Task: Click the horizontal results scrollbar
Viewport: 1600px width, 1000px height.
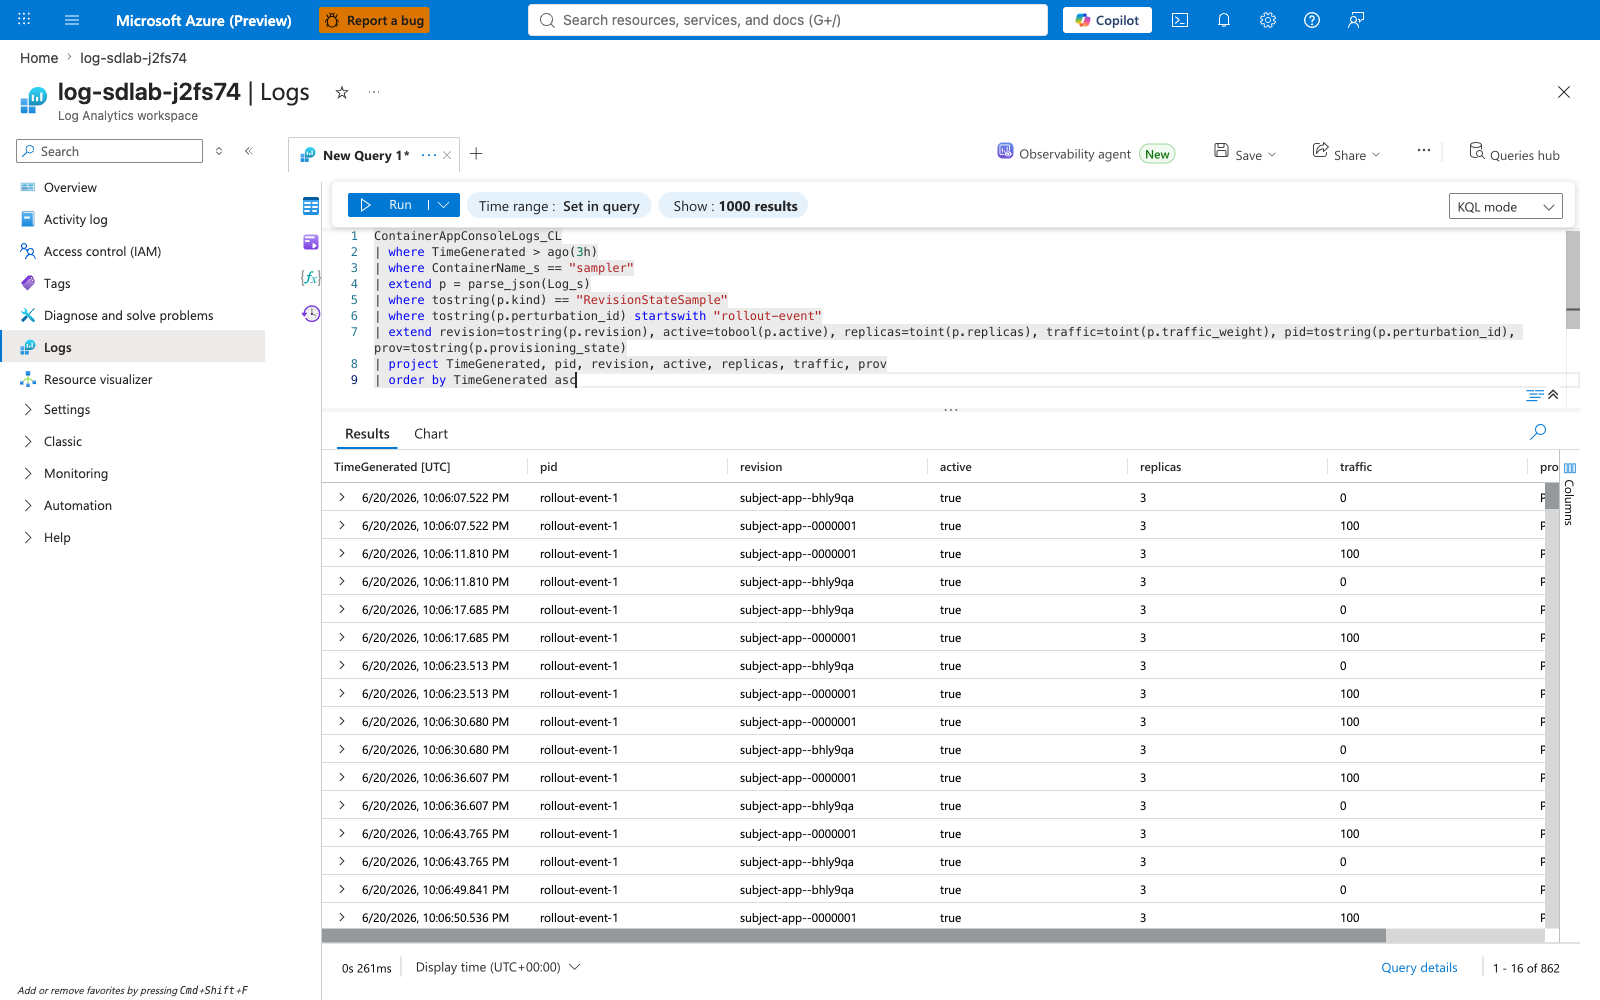Action: 854,936
